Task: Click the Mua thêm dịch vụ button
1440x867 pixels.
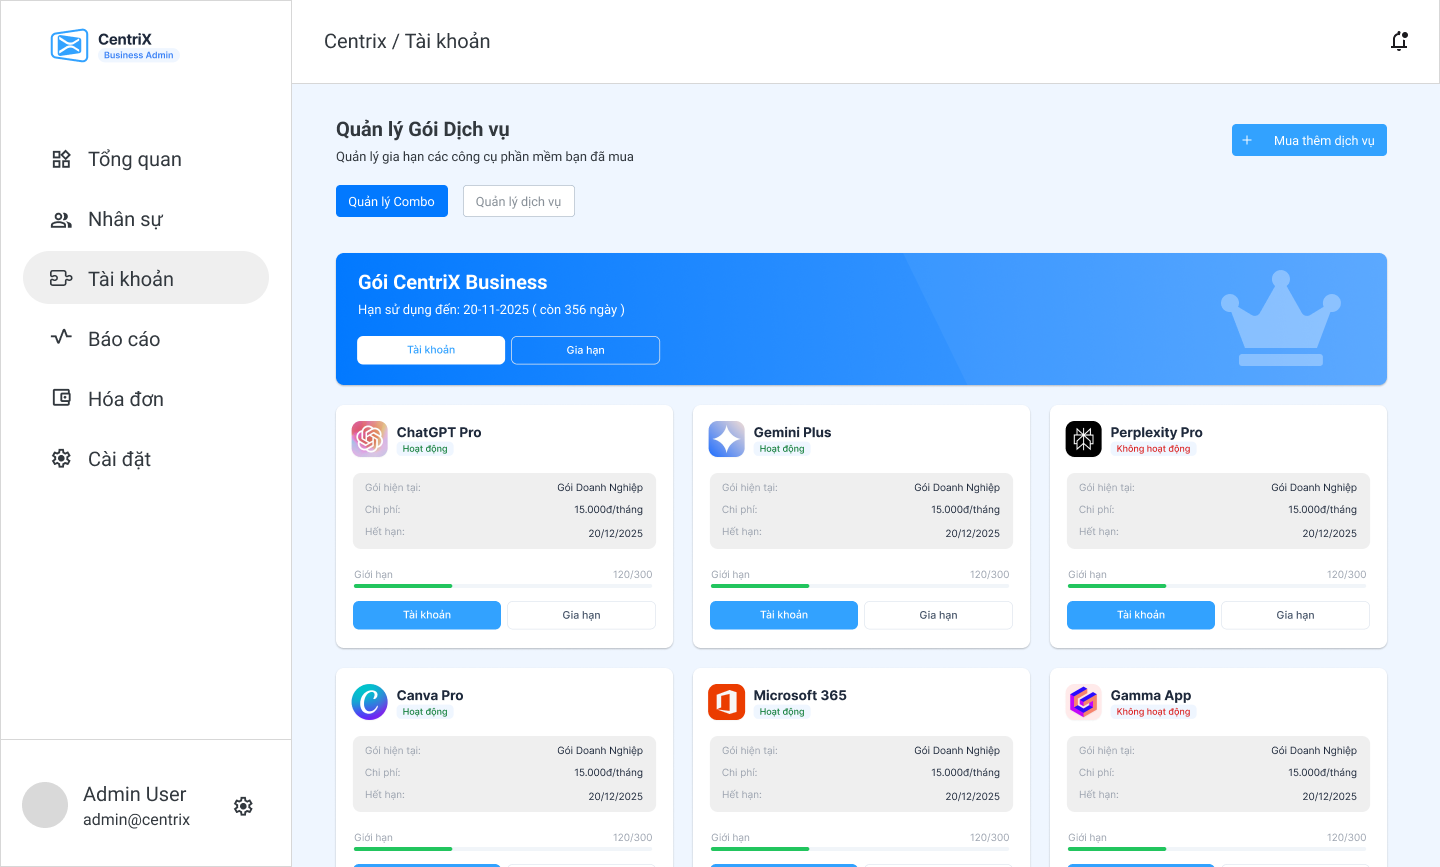Action: click(x=1309, y=140)
